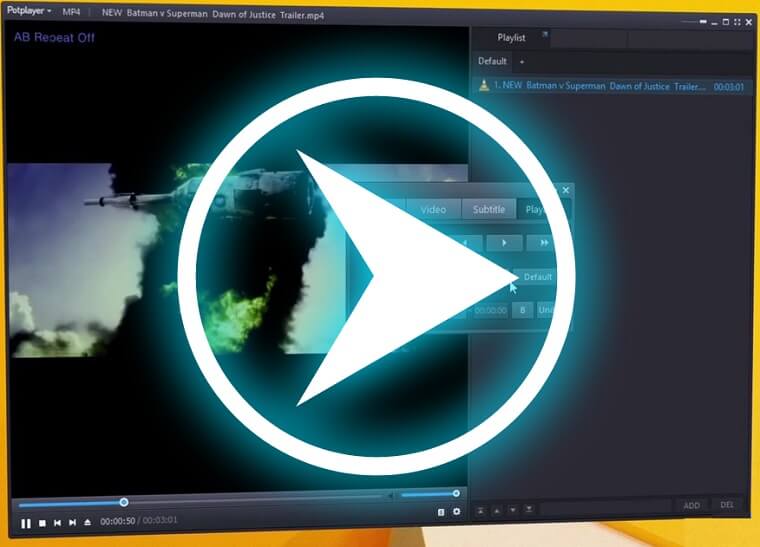The height and width of the screenshot is (547, 760).
Task: Open the Potplayer main menu dropdown
Action: point(29,11)
